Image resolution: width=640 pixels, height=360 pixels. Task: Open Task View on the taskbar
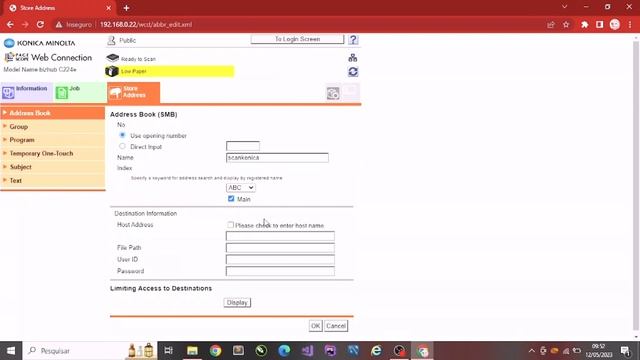168,351
